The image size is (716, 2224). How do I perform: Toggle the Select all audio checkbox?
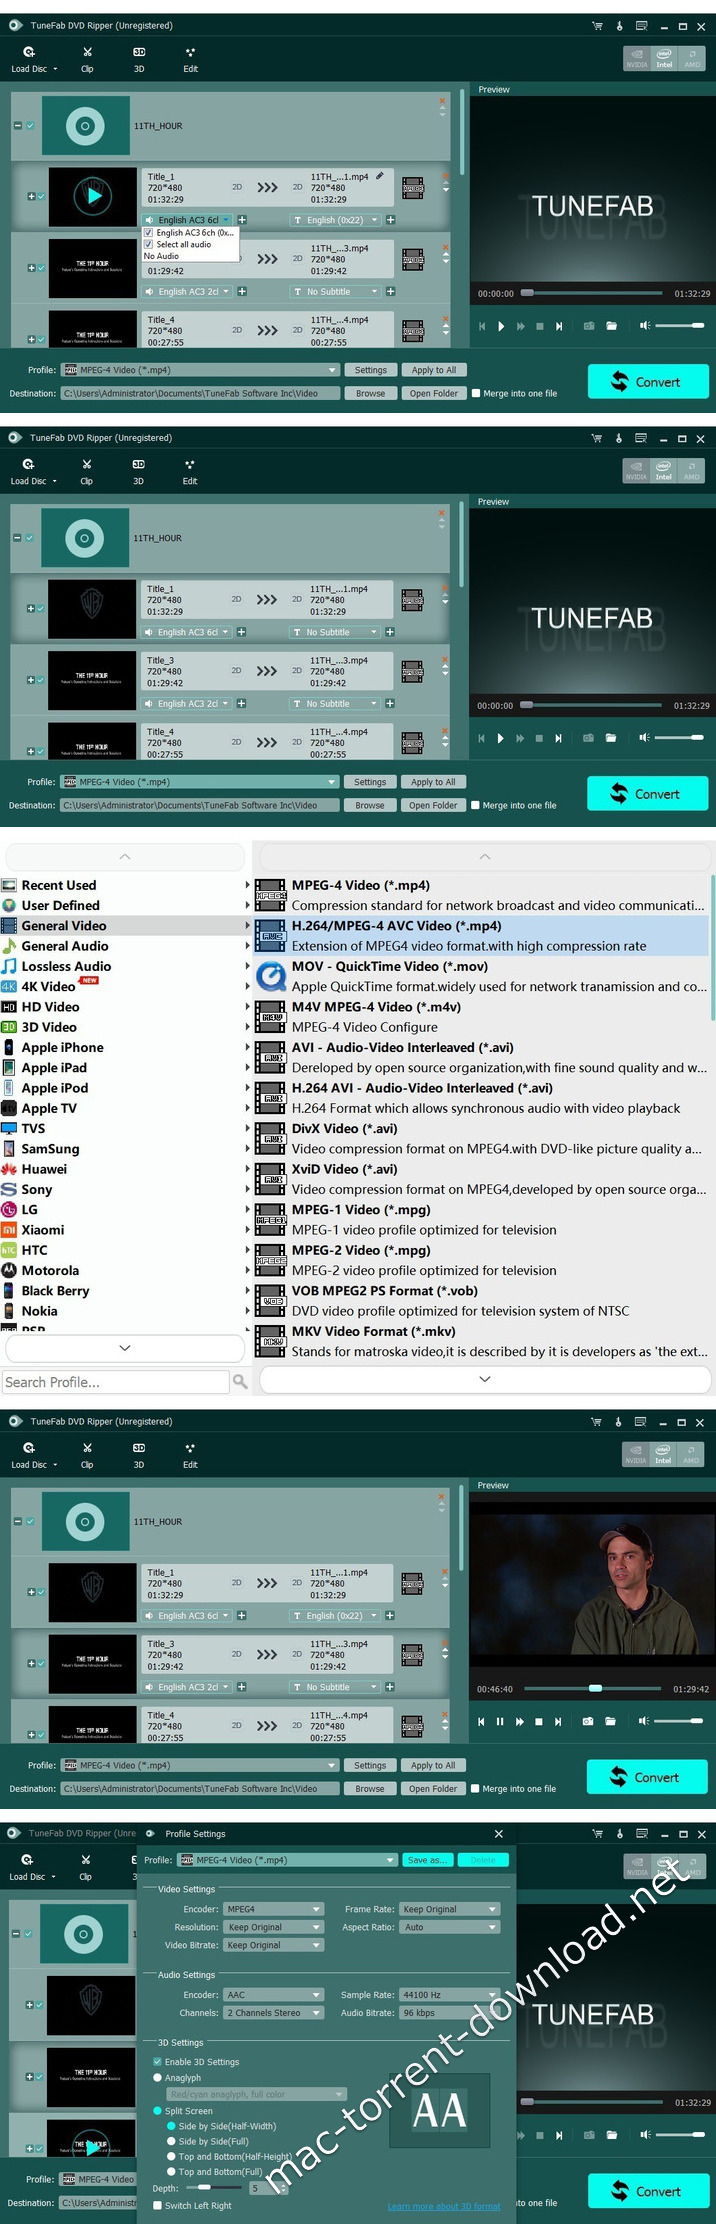coord(148,244)
